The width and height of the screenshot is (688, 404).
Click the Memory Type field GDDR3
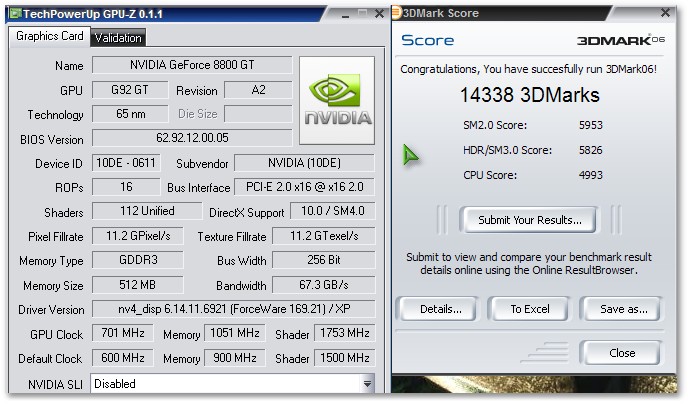click(138, 260)
